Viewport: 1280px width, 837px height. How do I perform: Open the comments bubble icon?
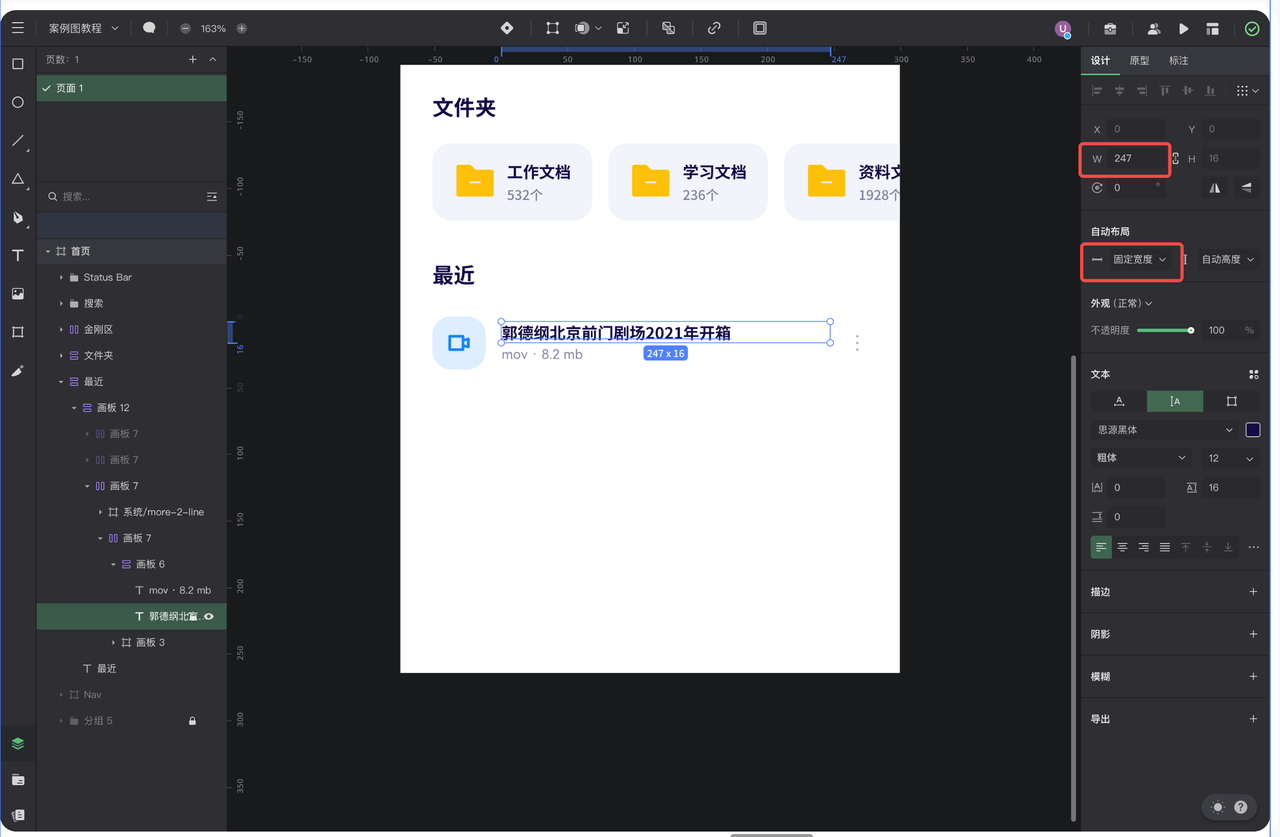pos(149,28)
